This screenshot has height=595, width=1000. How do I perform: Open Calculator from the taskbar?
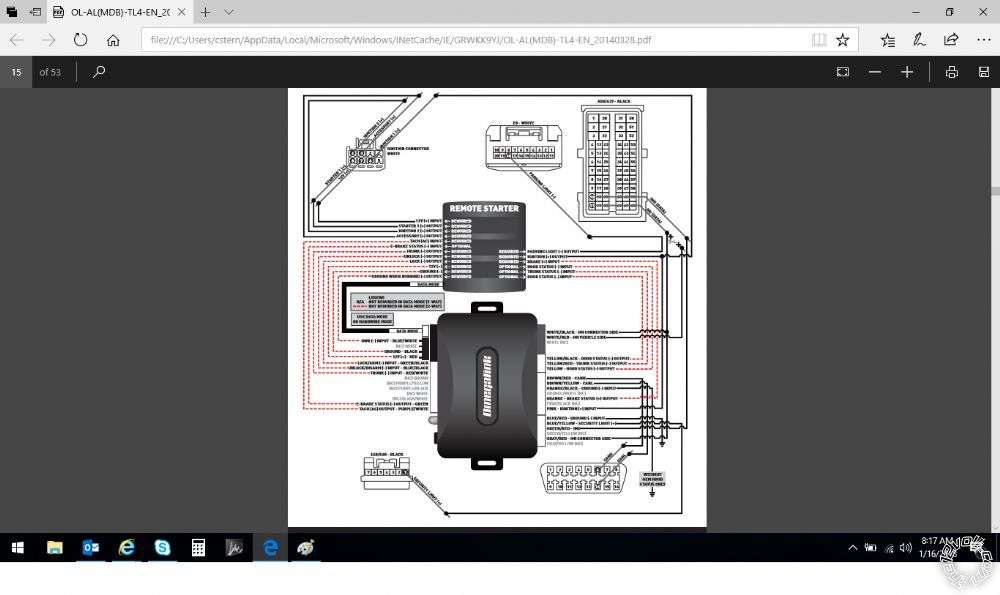click(x=198, y=547)
